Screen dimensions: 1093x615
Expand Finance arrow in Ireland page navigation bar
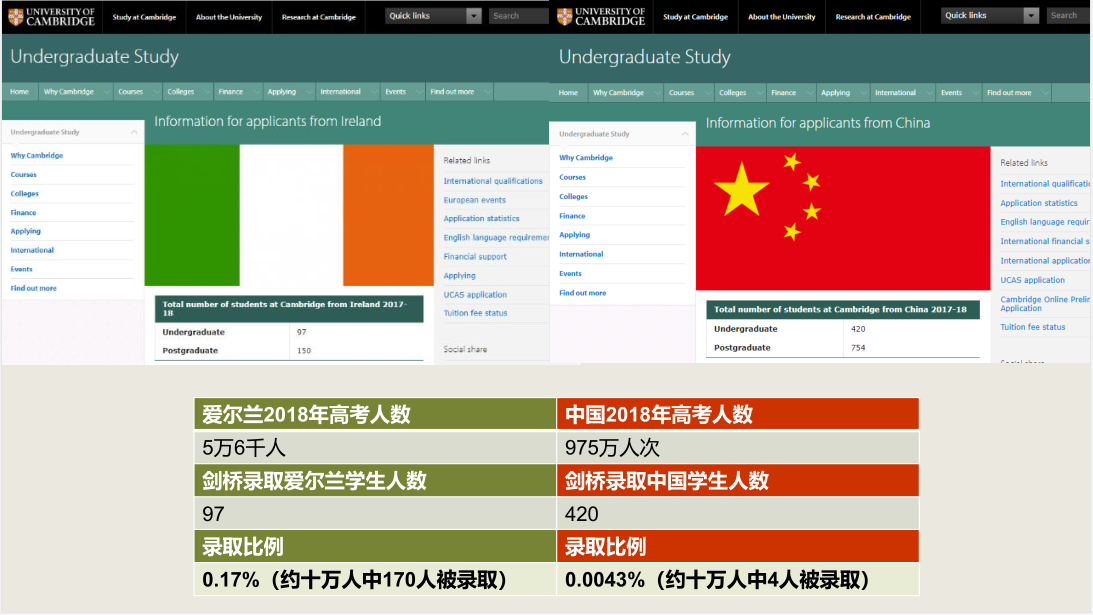(x=256, y=91)
